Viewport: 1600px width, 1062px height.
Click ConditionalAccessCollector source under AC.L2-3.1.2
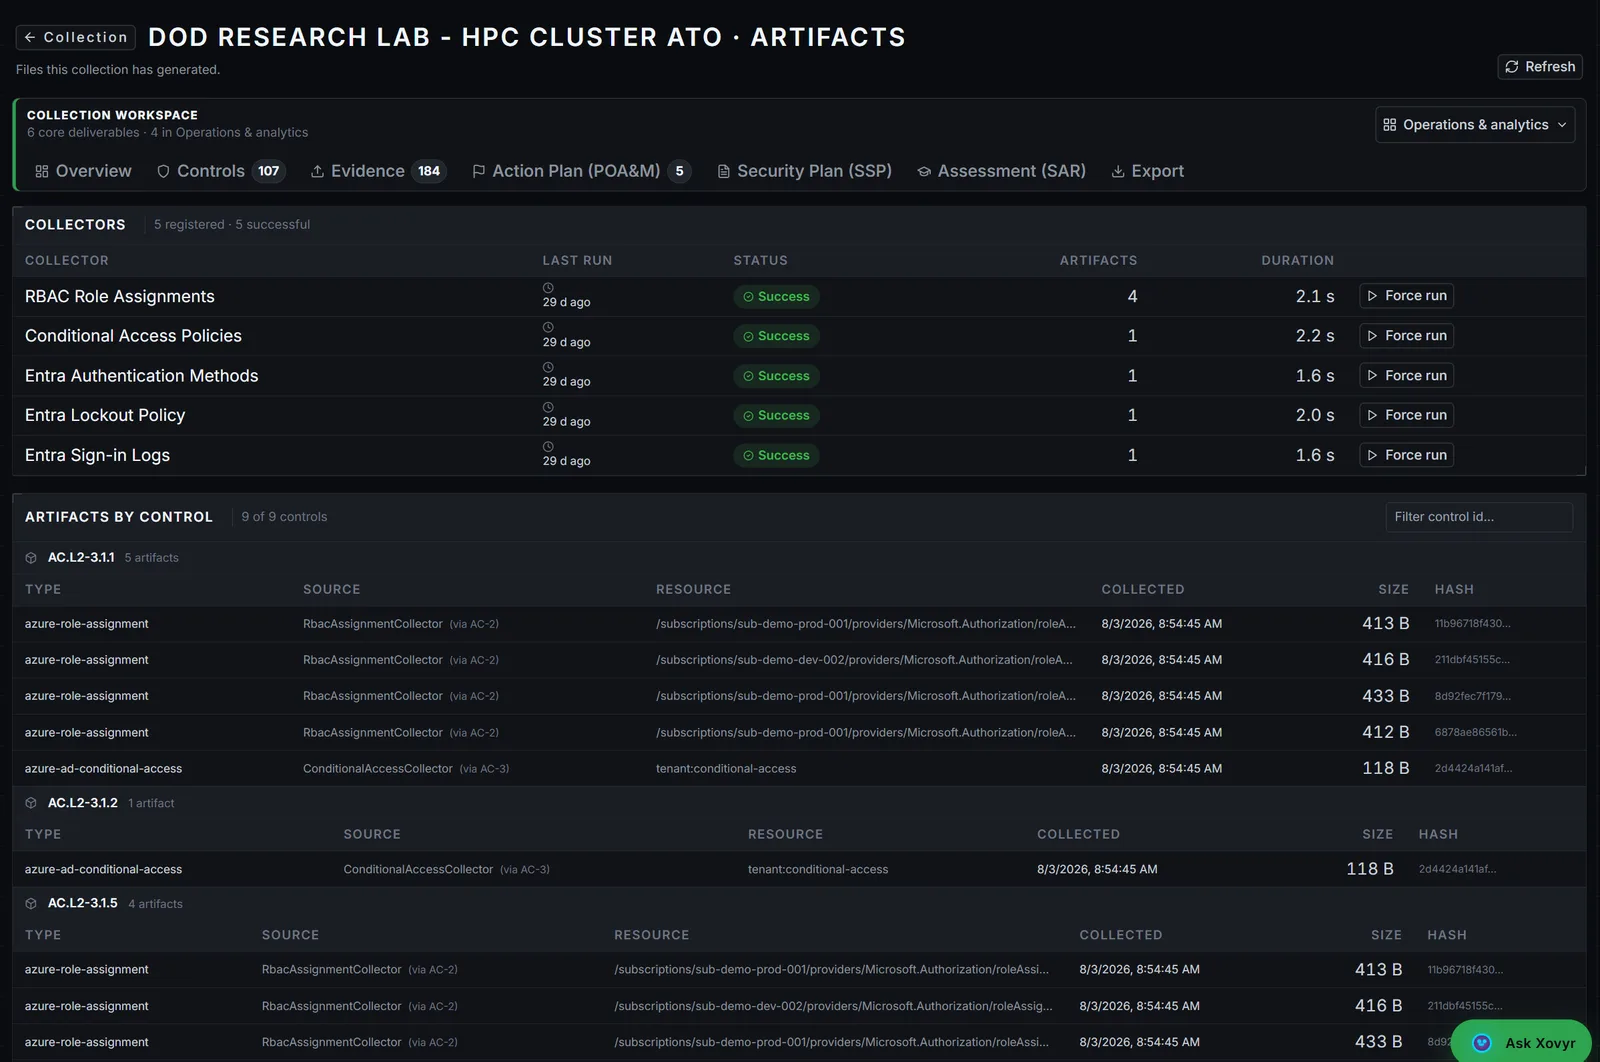point(418,869)
